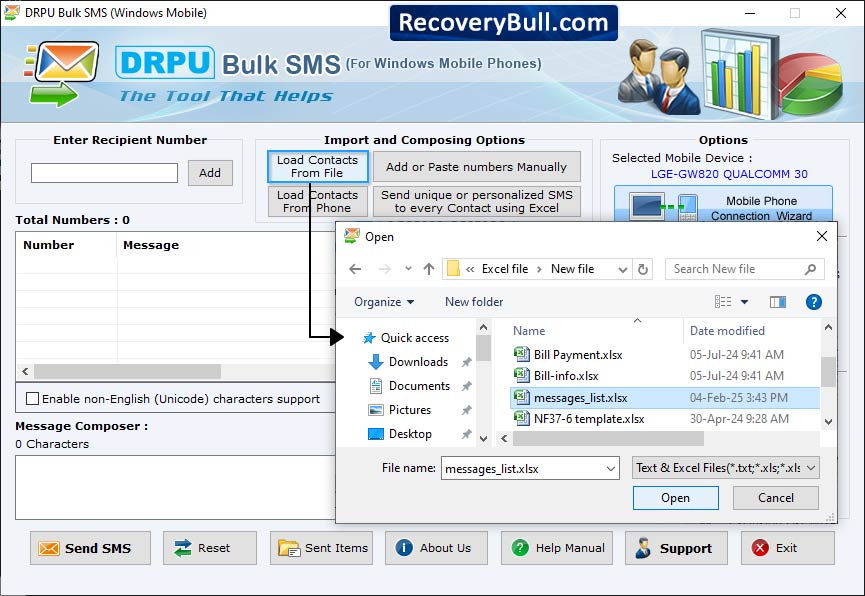Click Load Contacts From File button

pyautogui.click(x=318, y=166)
